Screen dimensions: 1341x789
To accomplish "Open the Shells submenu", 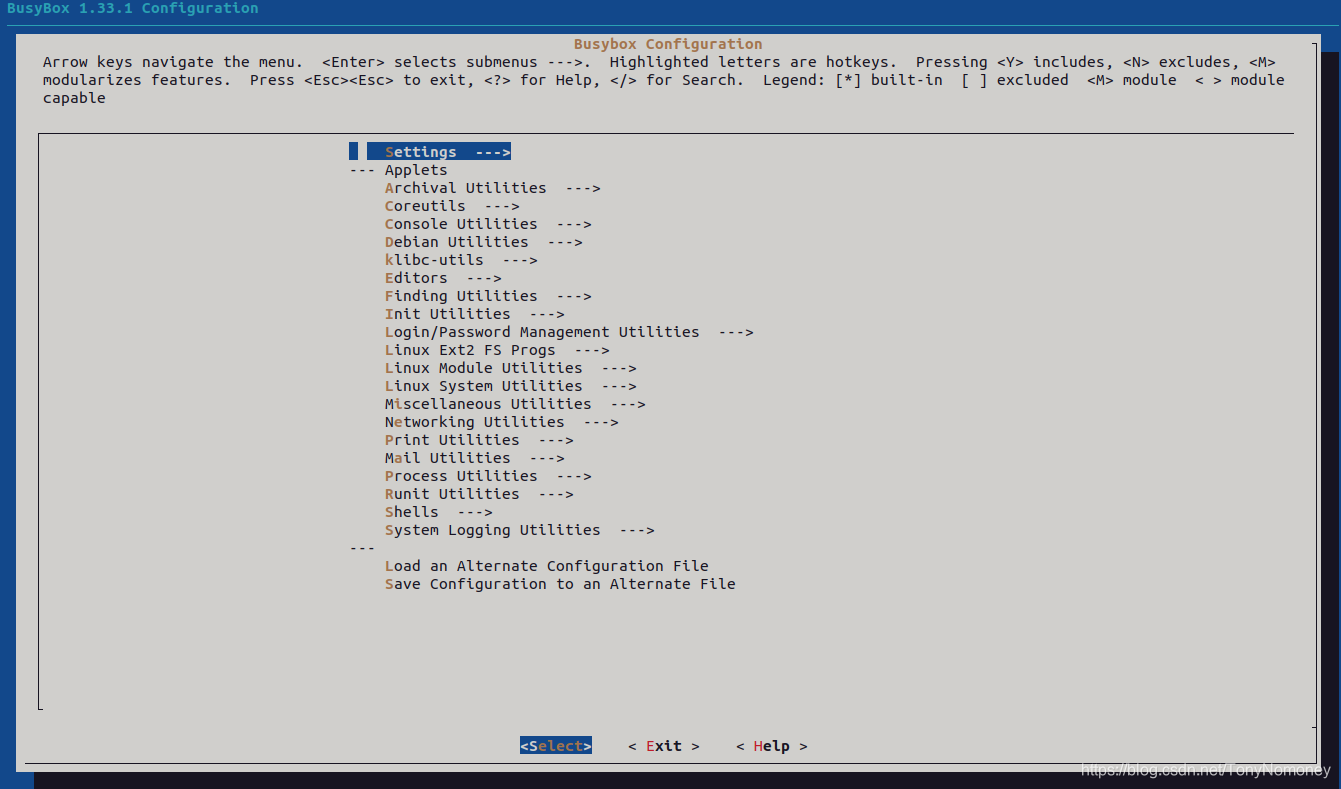I will 410,511.
